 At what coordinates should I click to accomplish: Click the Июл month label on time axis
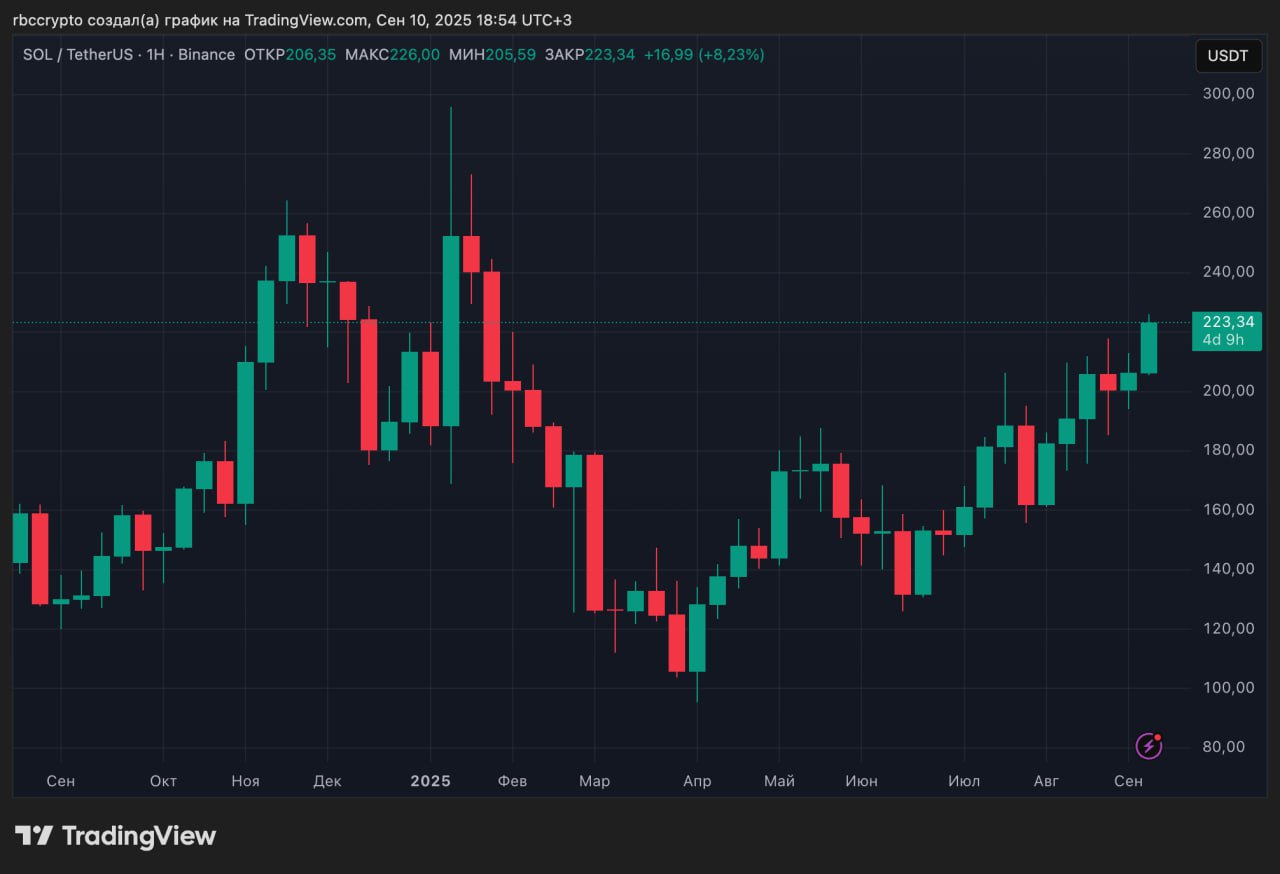(x=964, y=781)
